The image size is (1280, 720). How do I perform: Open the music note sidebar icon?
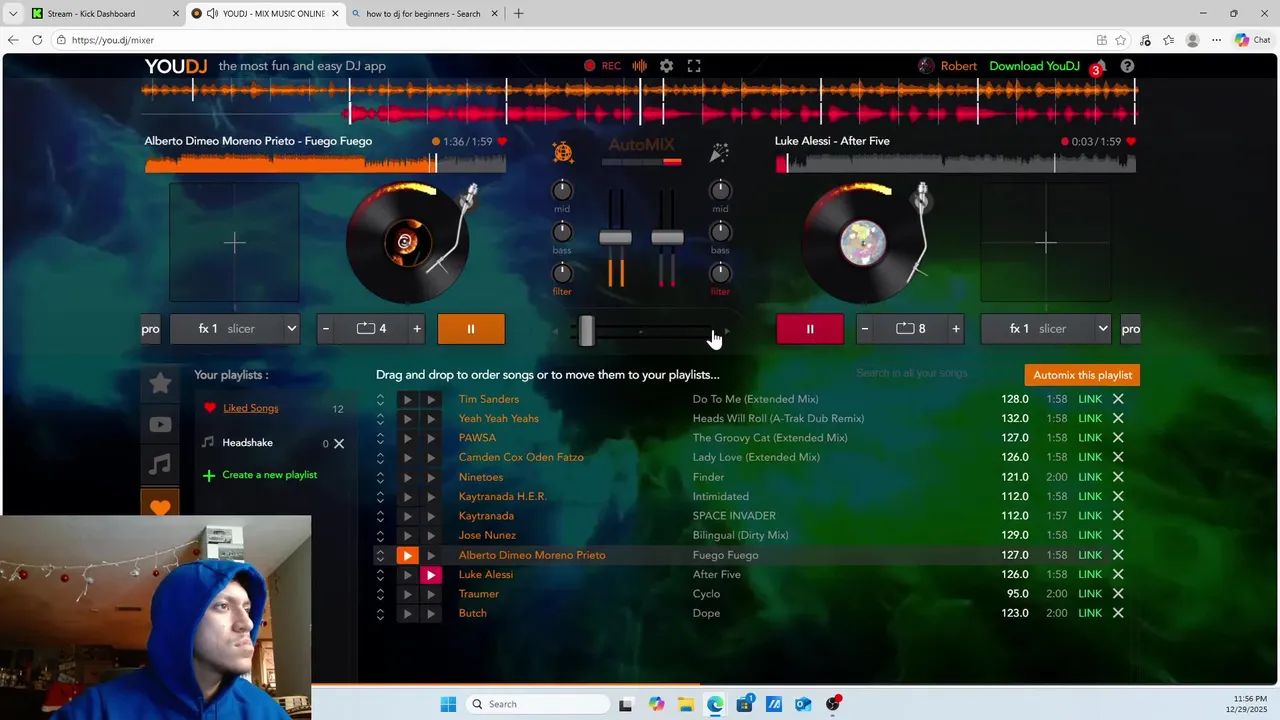click(x=160, y=465)
